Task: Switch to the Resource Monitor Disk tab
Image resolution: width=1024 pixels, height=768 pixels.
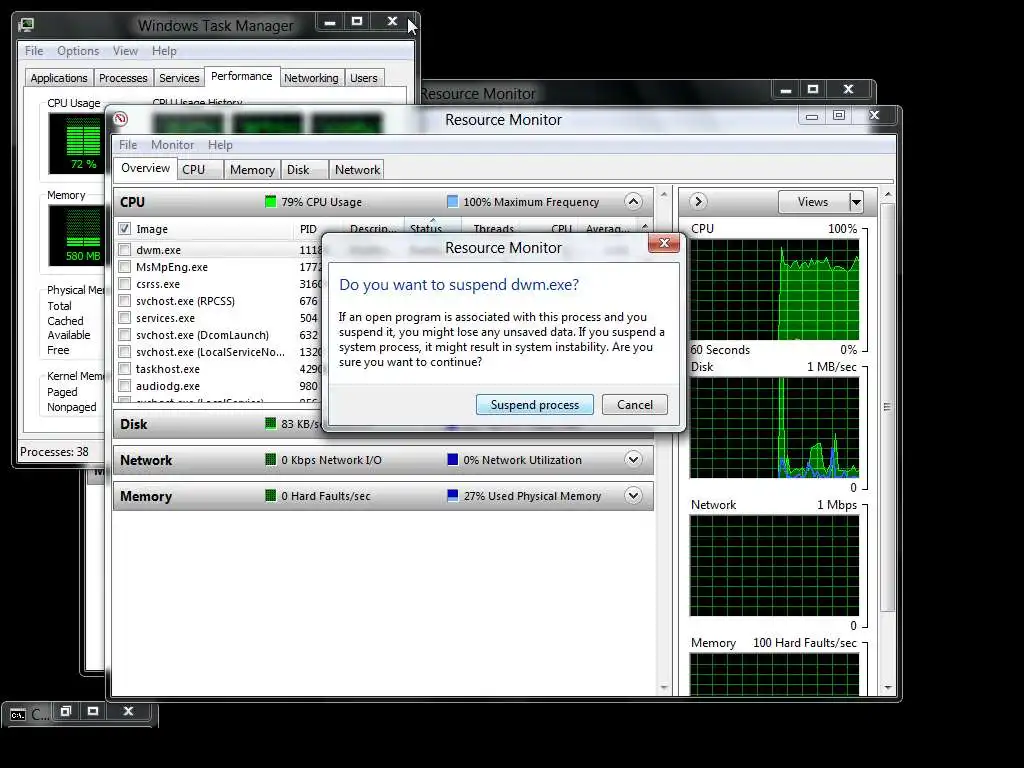Action: tap(304, 170)
